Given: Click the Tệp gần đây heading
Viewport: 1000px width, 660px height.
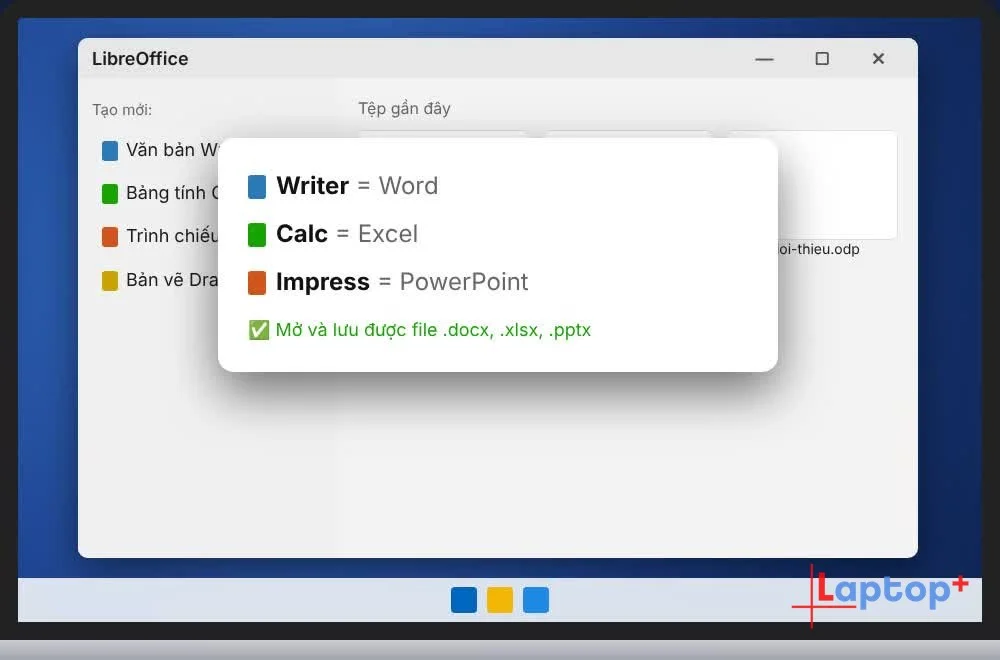Looking at the screenshot, I should (x=404, y=109).
